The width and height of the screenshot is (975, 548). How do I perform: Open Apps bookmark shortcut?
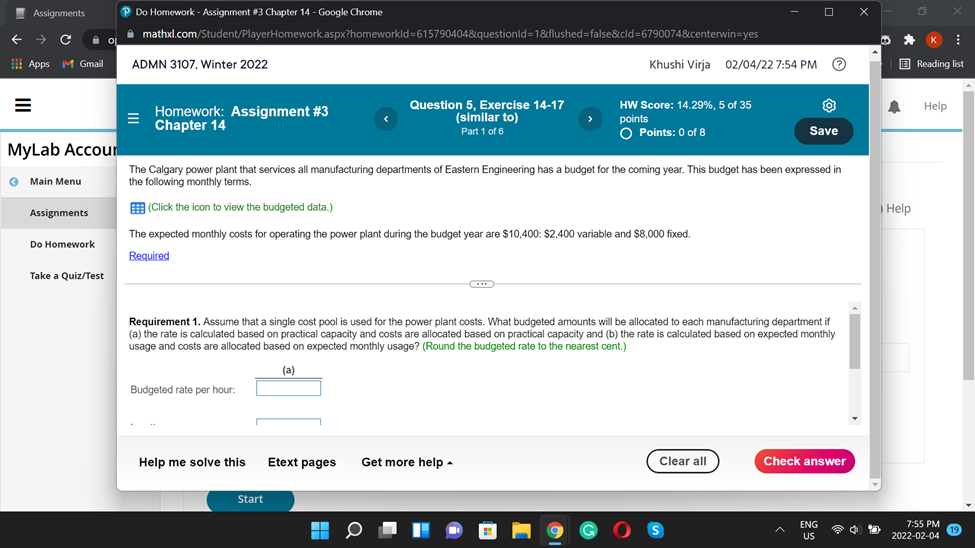30,63
